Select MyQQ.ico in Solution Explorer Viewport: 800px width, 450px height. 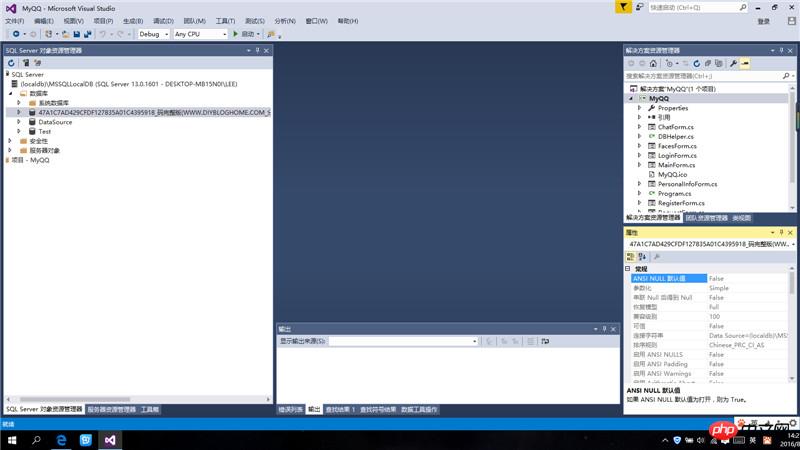tap(672, 174)
